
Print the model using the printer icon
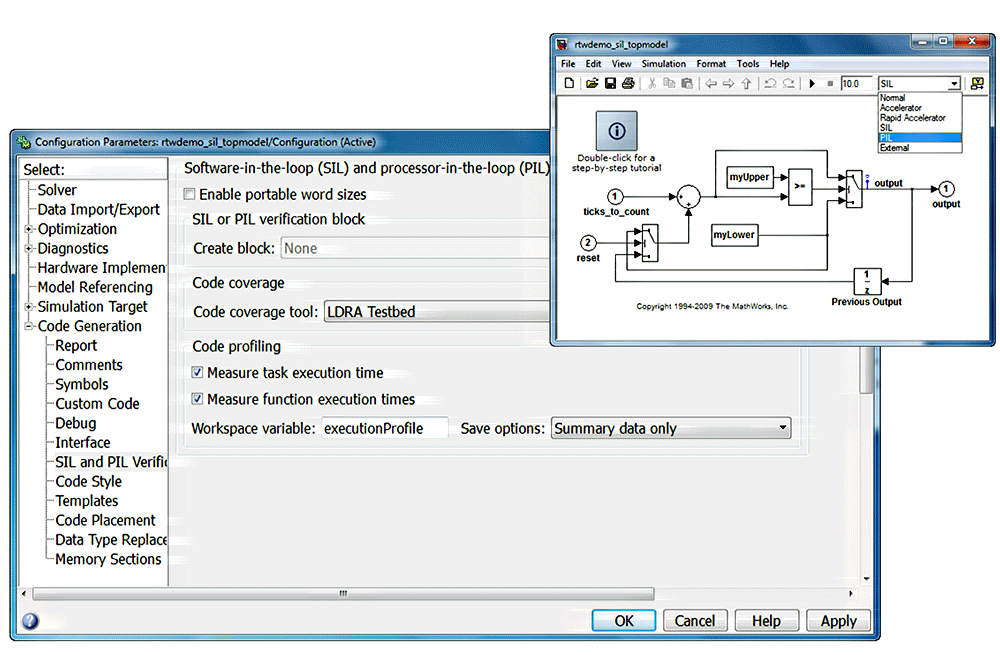(x=628, y=83)
